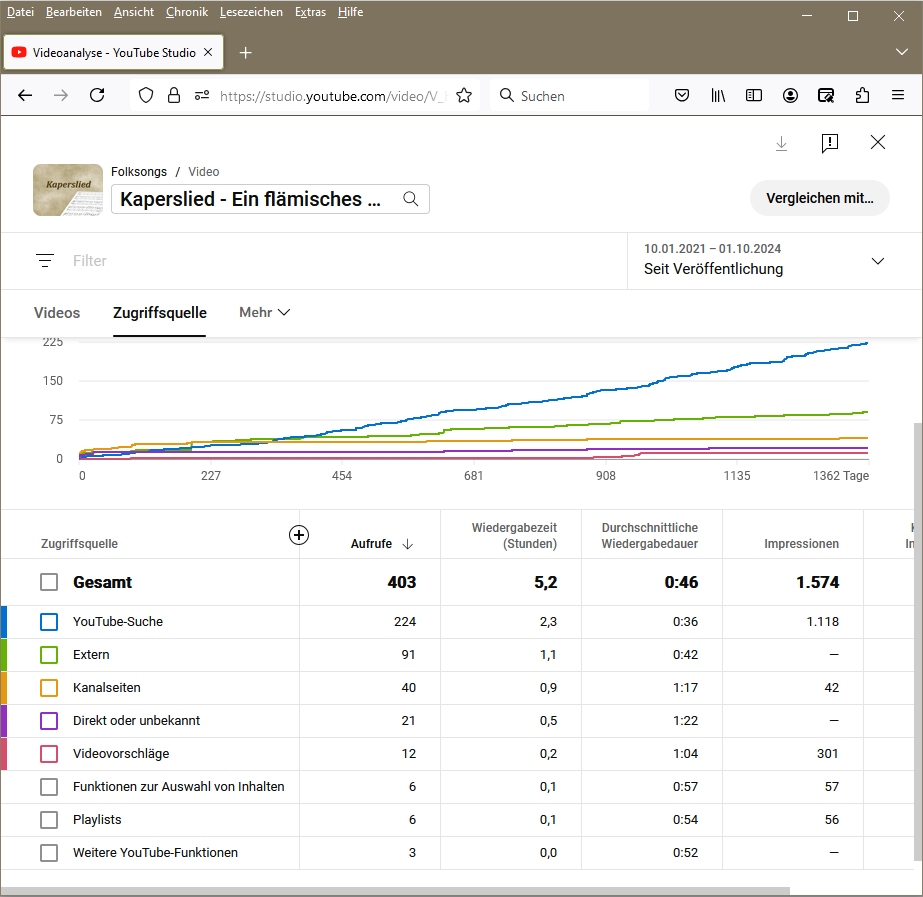Reload the current page

pyautogui.click(x=97, y=95)
